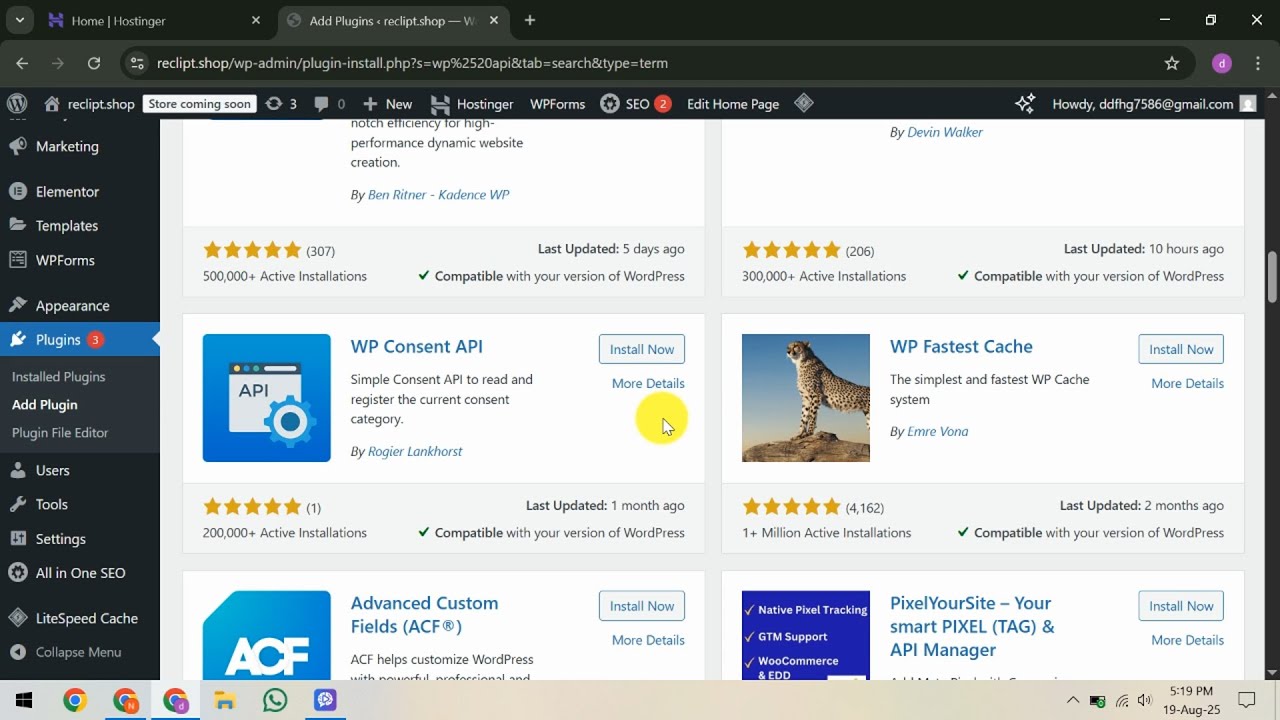View More Details for WP Consent API
Viewport: 1280px width, 720px height.
pos(648,383)
